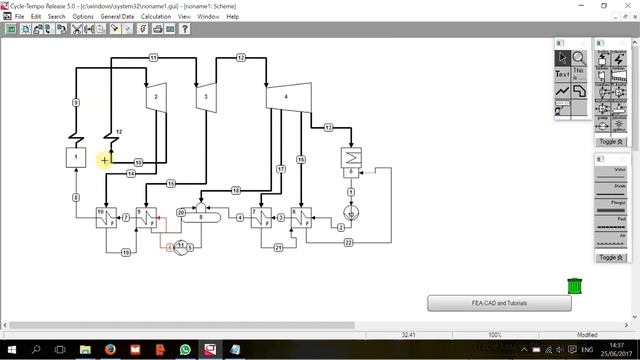Click the printer toolbar icon
Screen dimensions: 640x360
[x=158, y=29]
